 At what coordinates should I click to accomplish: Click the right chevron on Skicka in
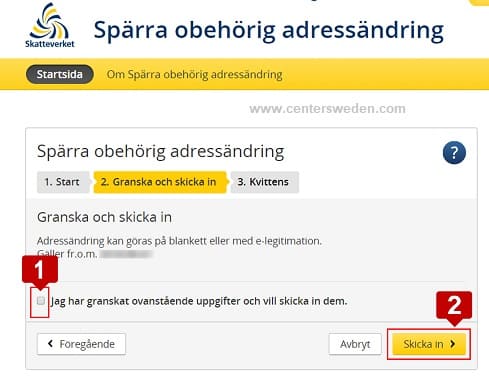pos(452,344)
